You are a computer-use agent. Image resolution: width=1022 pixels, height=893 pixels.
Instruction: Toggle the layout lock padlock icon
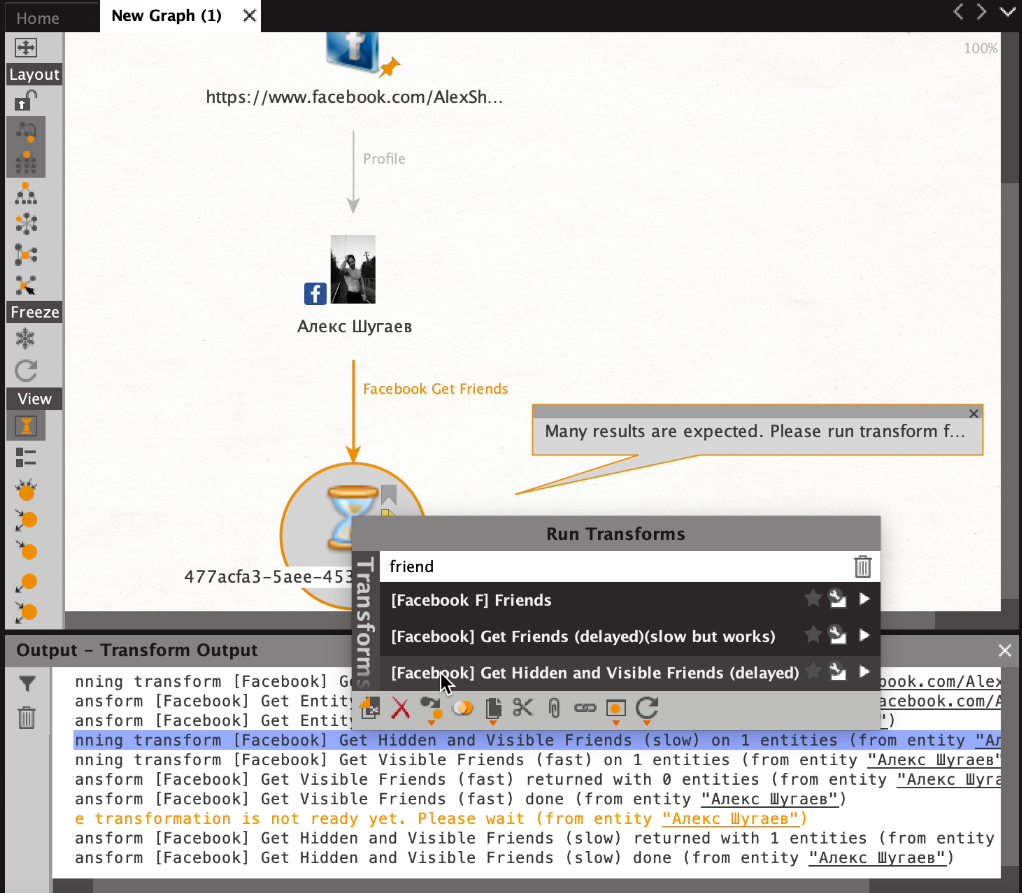(x=26, y=101)
